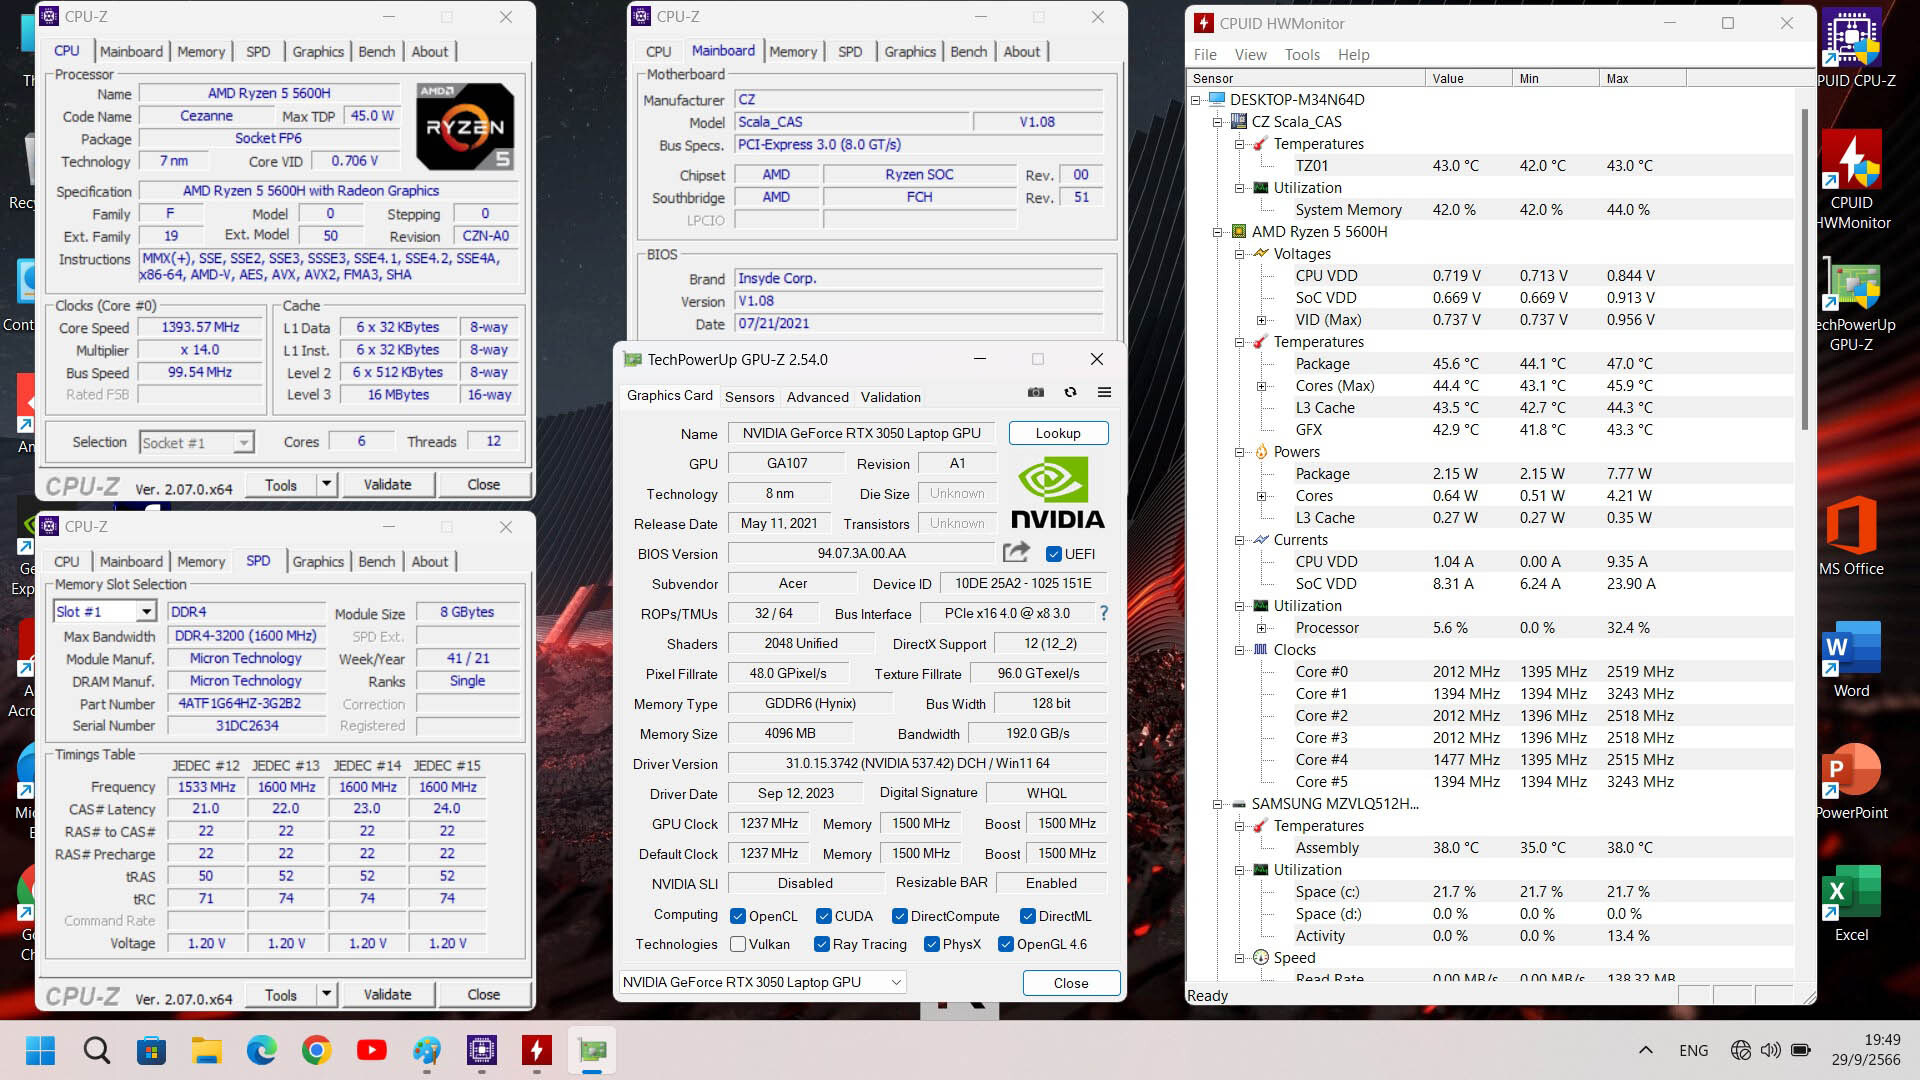This screenshot has width=1920, height=1080.
Task: Take a GPU-Z screenshot with camera icon
Action: pyautogui.click(x=1036, y=393)
